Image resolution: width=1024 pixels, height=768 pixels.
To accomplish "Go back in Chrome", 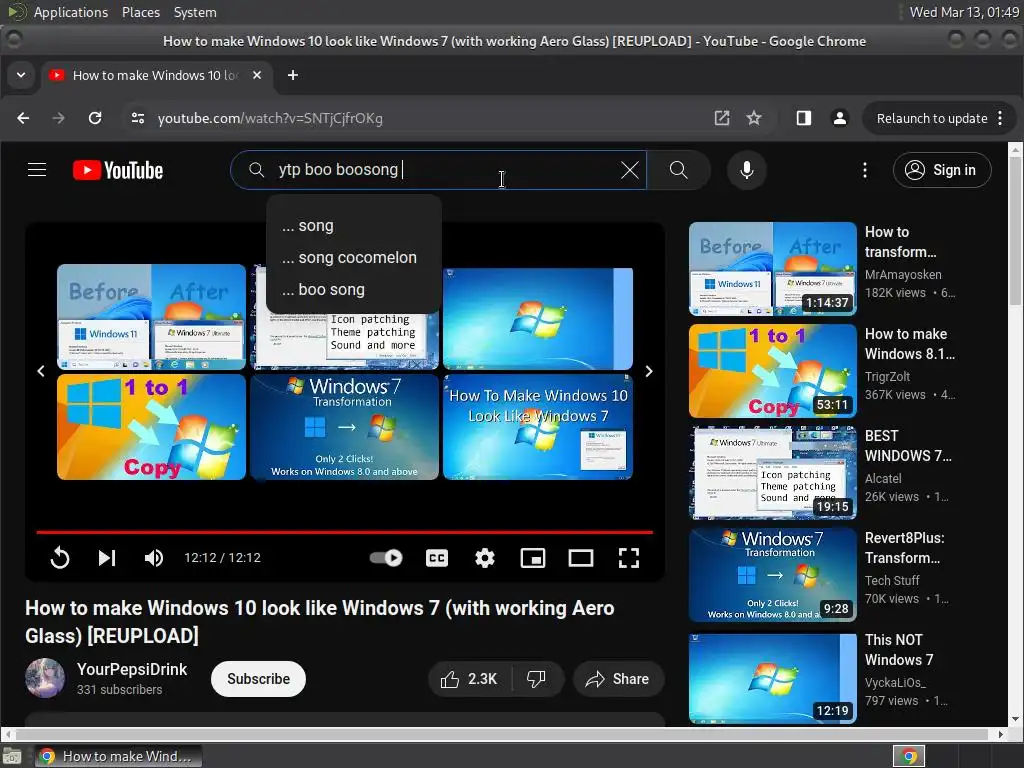I will pos(23,118).
